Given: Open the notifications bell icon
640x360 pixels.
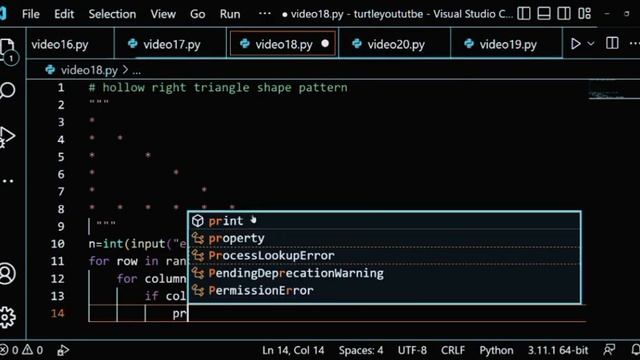Looking at the screenshot, I should click(636, 350).
